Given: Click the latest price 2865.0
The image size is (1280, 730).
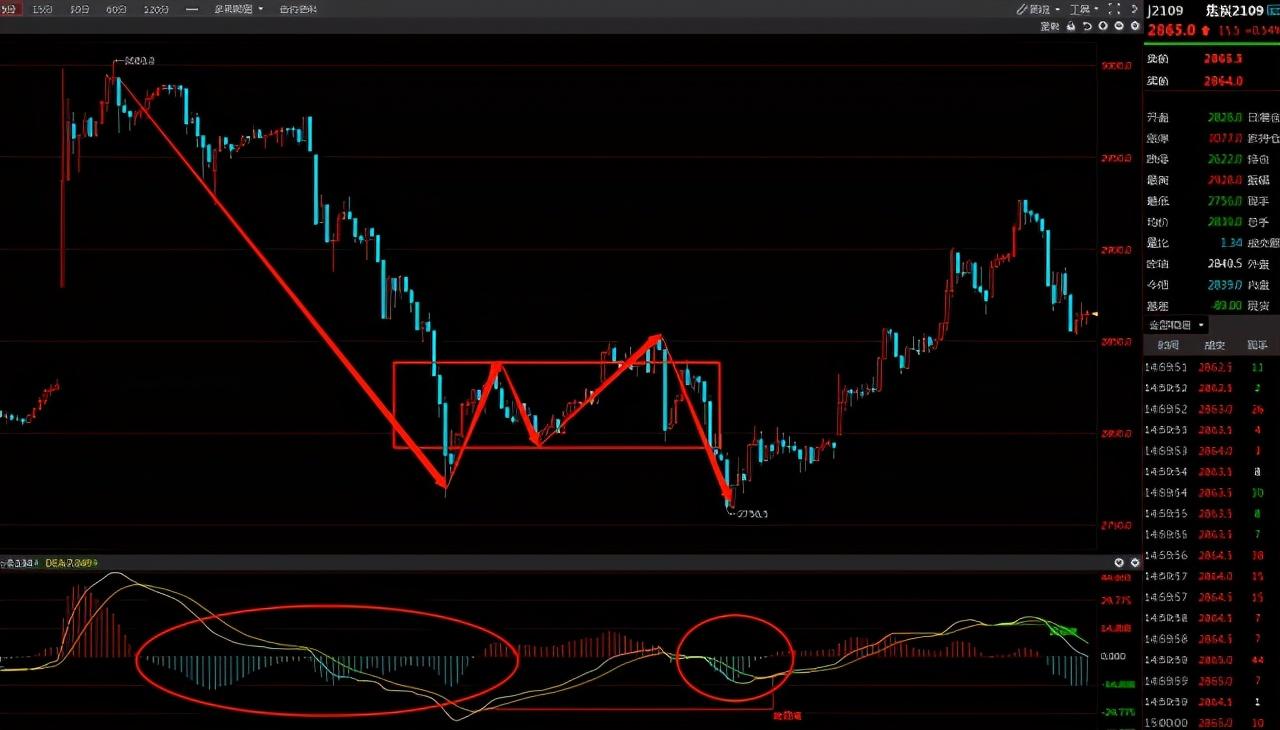Looking at the screenshot, I should click(x=1171, y=30).
